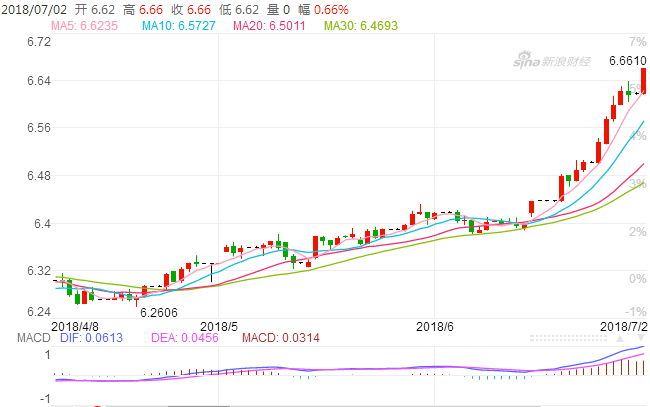Click the 2018/4/8 start date label
The height and width of the screenshot is (407, 650).
[x=75, y=326]
